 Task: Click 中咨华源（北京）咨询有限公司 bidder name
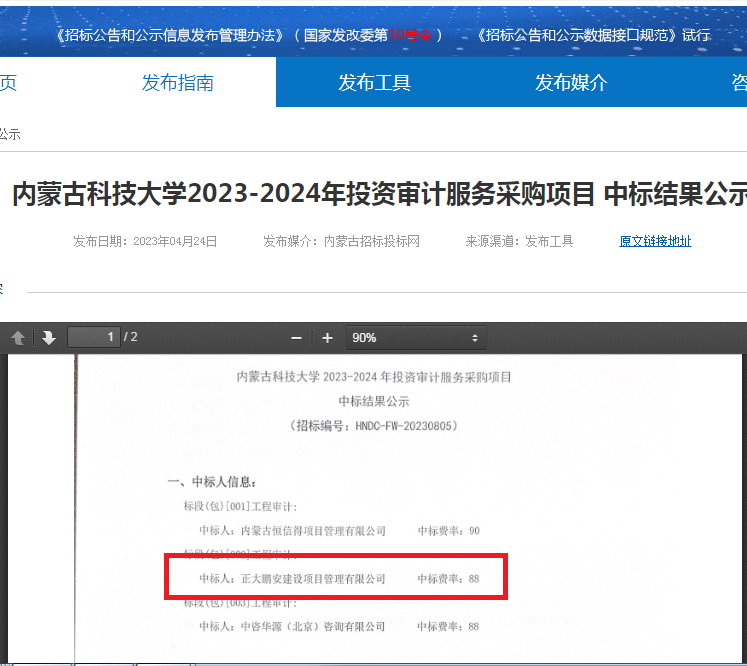[313, 626]
